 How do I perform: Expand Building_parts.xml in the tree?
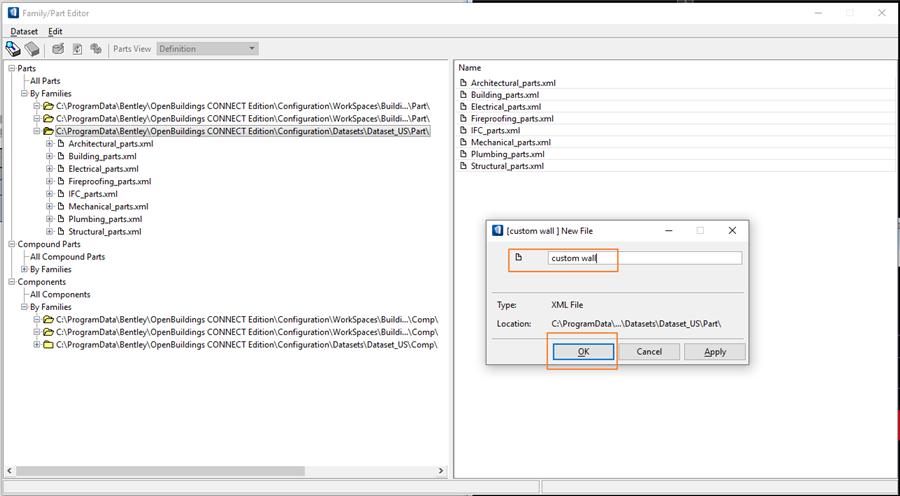(x=49, y=156)
